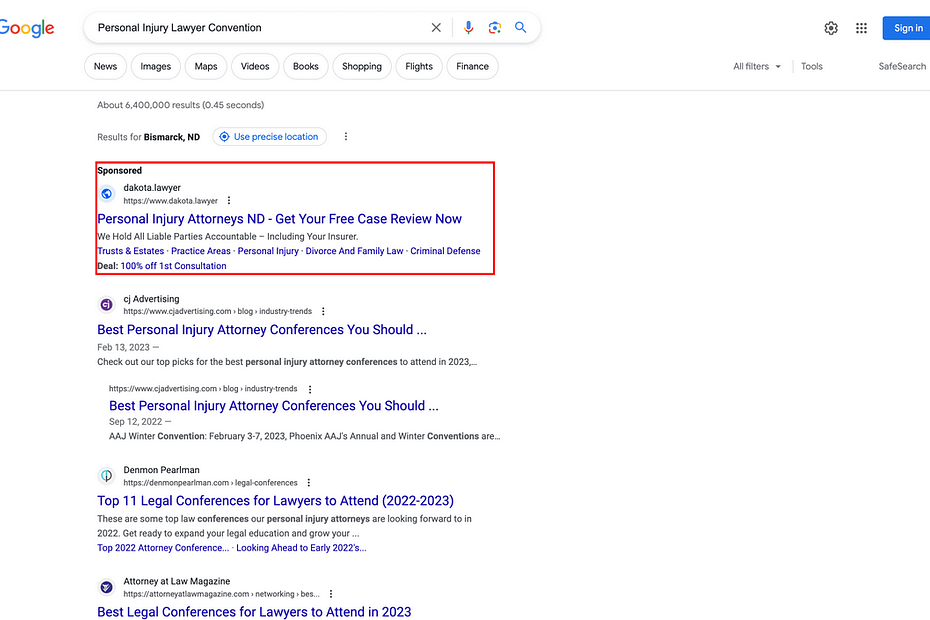The width and height of the screenshot is (930, 620).
Task: Open the Tools options
Action: [x=811, y=66]
